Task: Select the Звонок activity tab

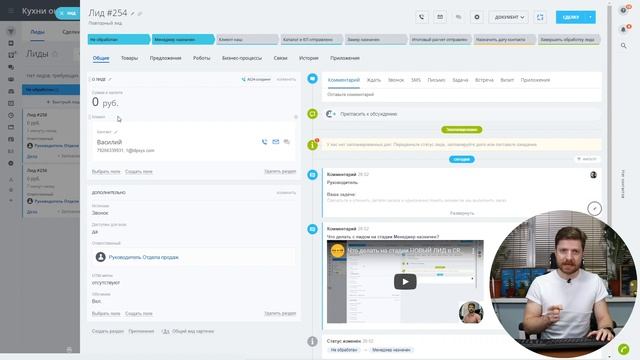Action: coord(396,80)
